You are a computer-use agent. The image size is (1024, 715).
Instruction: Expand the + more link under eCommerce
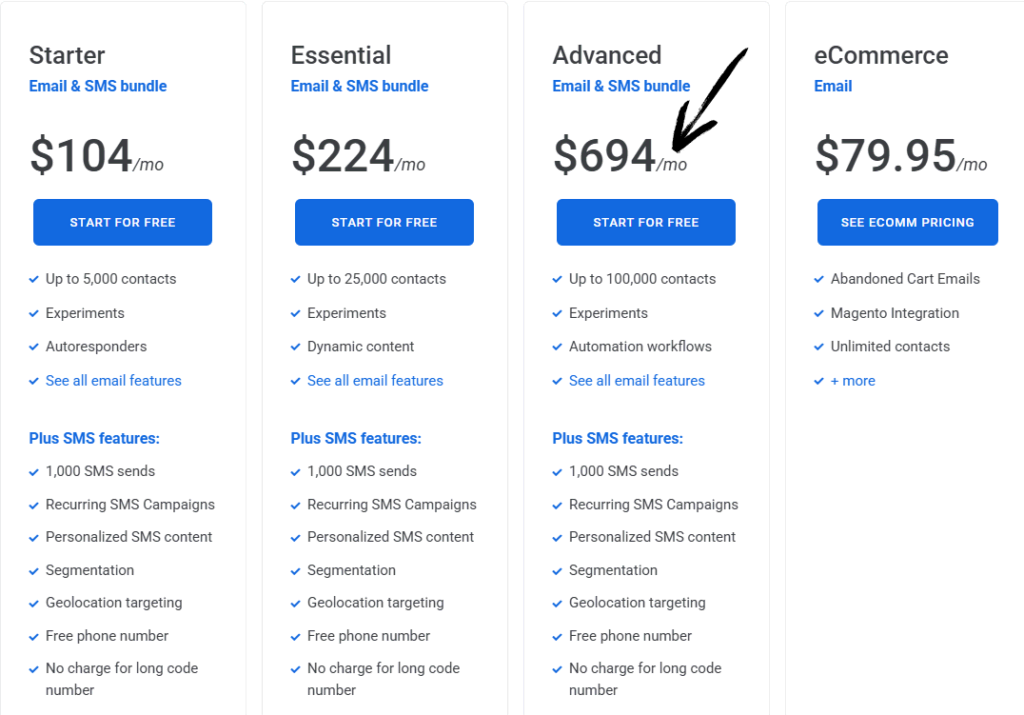click(852, 381)
